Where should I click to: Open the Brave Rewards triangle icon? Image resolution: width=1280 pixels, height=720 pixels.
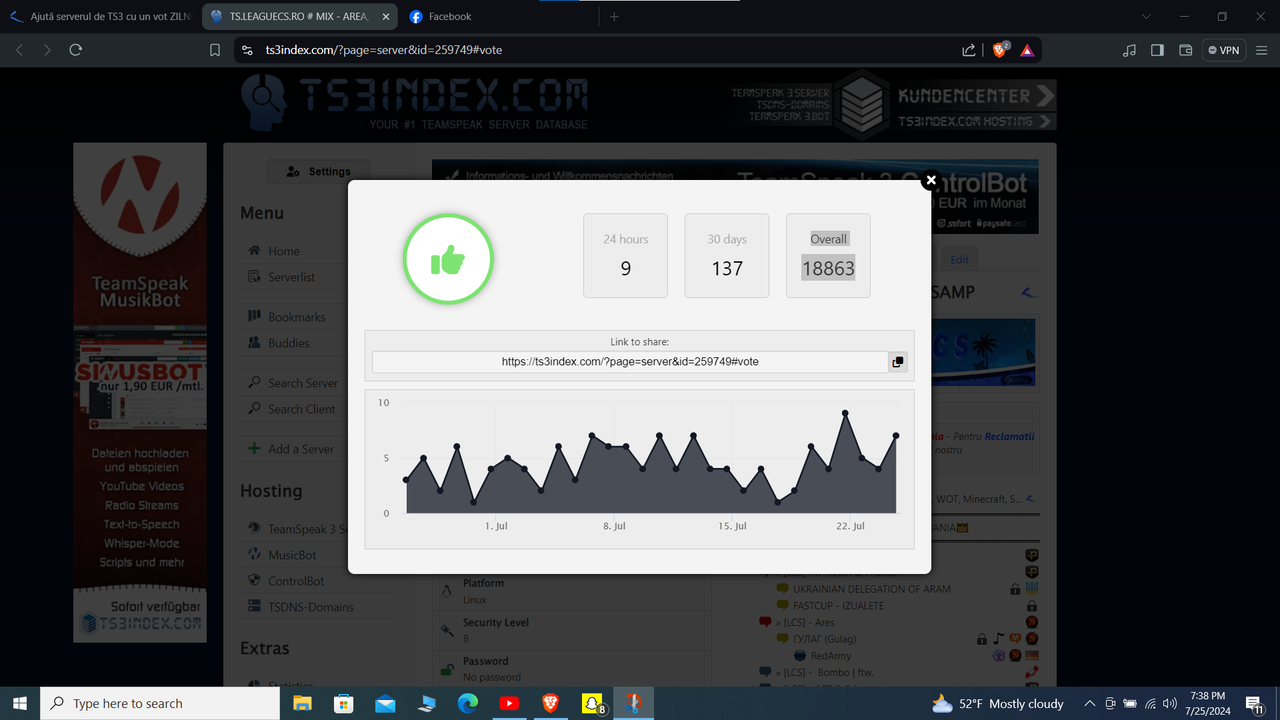[x=1027, y=50]
